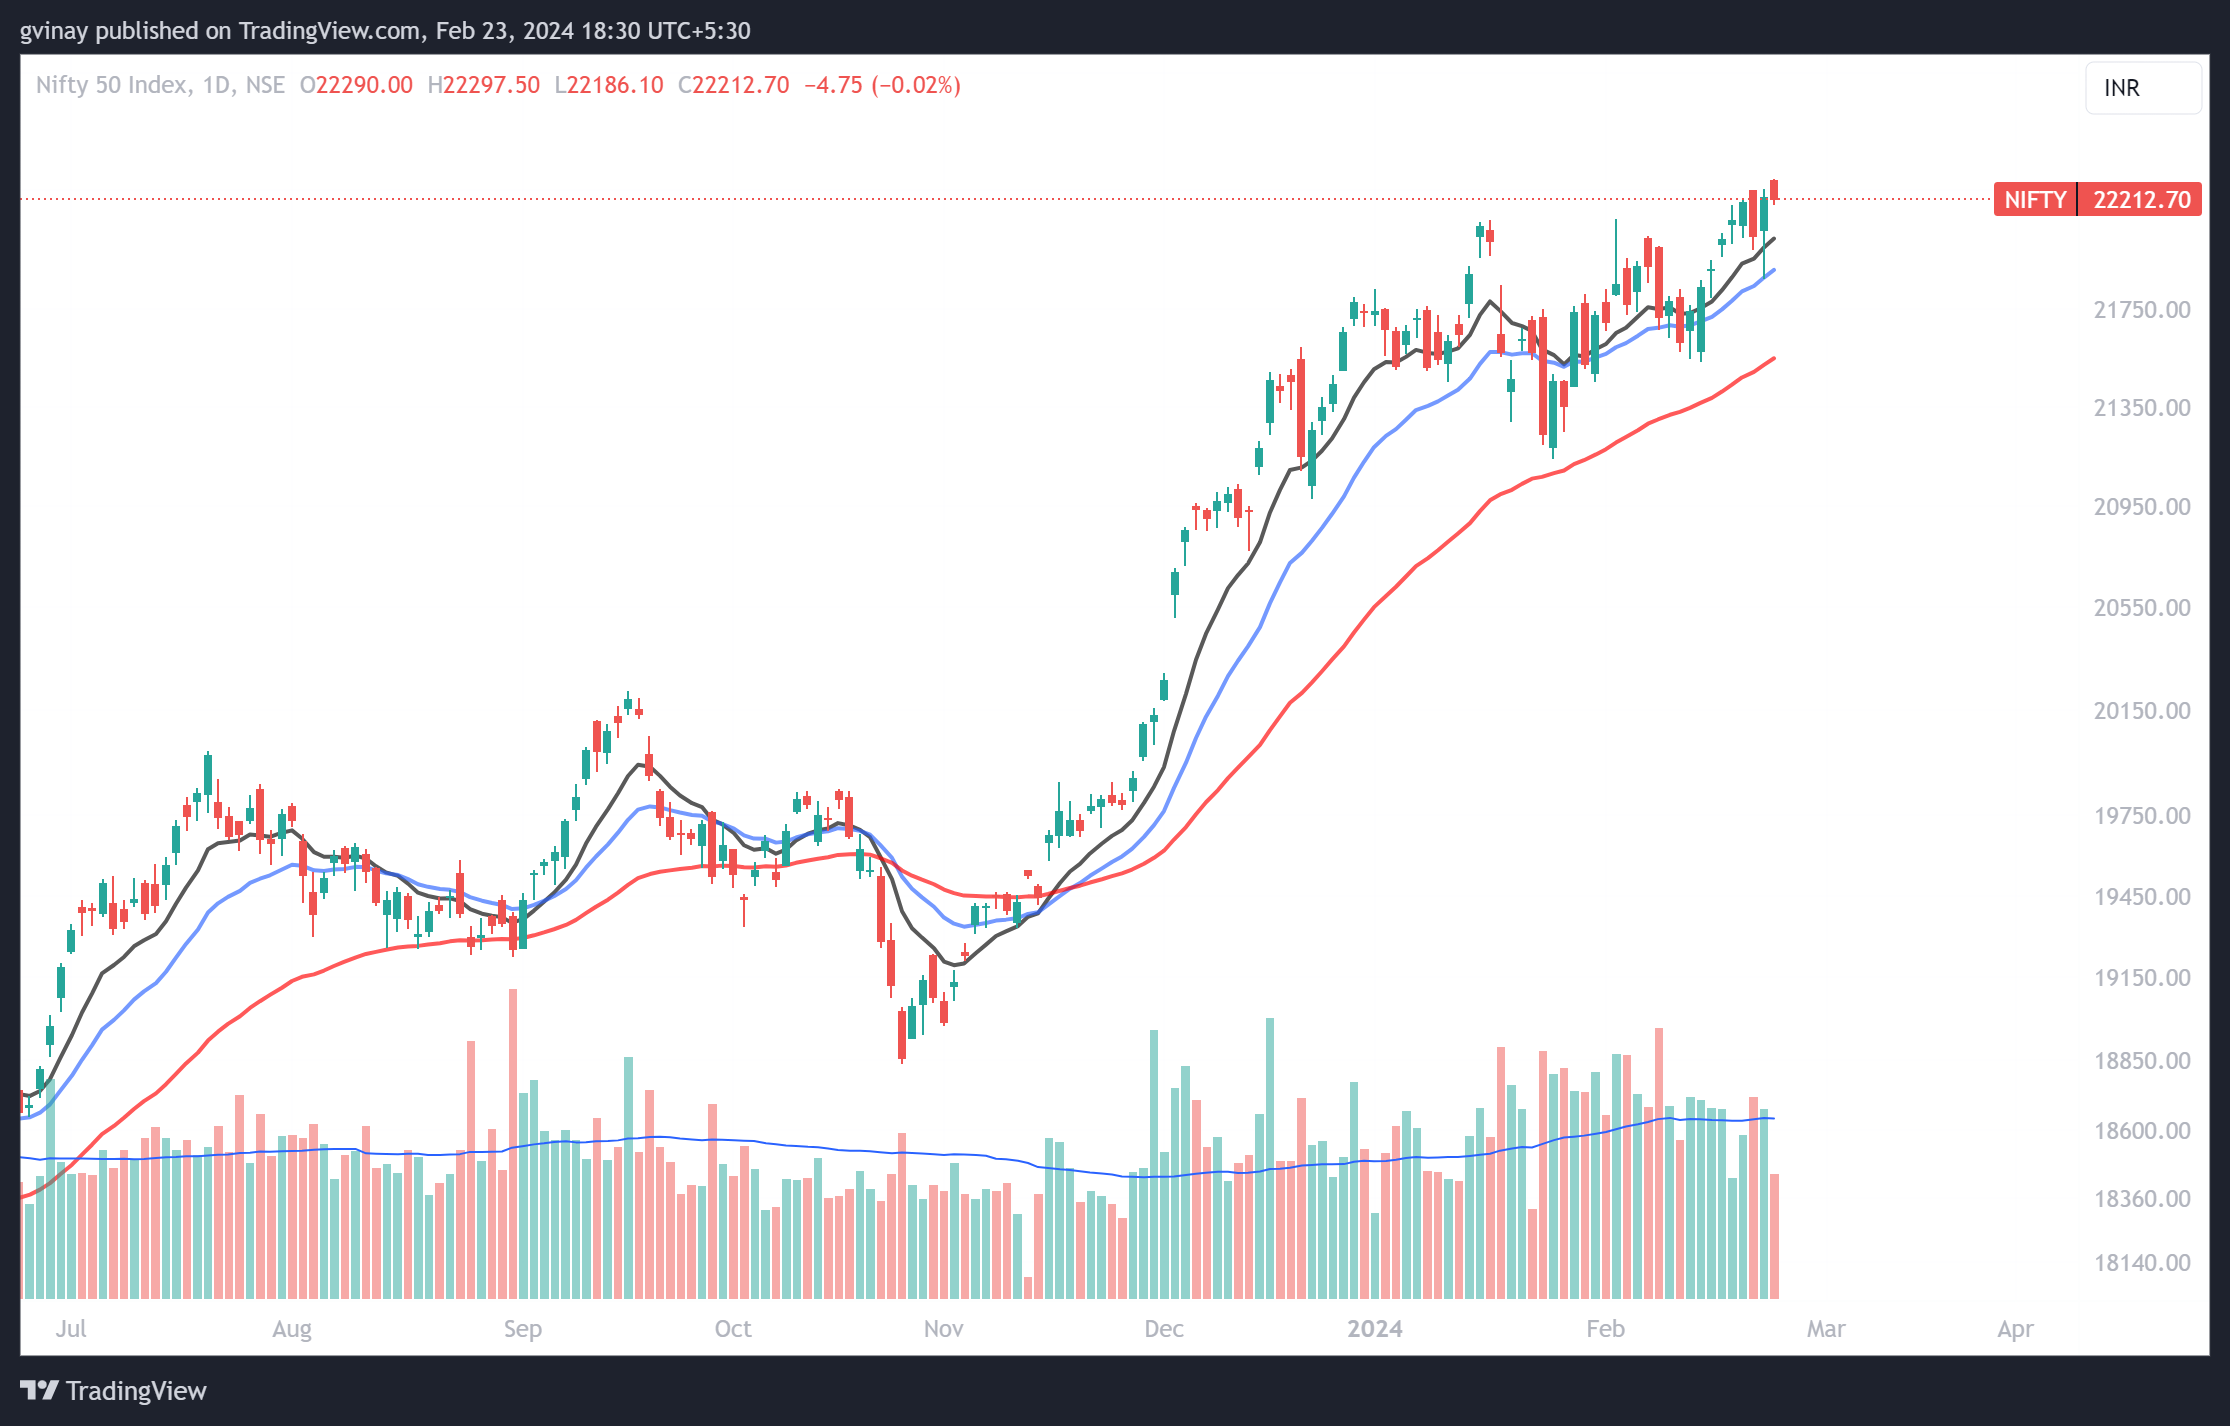Click the Open value O22290.00
Screen dimensions: 2230x1426
[356, 85]
